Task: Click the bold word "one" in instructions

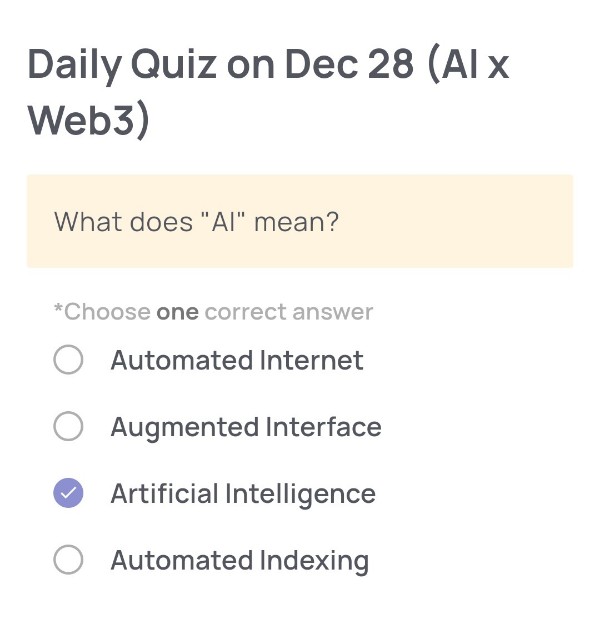Action: [x=178, y=312]
